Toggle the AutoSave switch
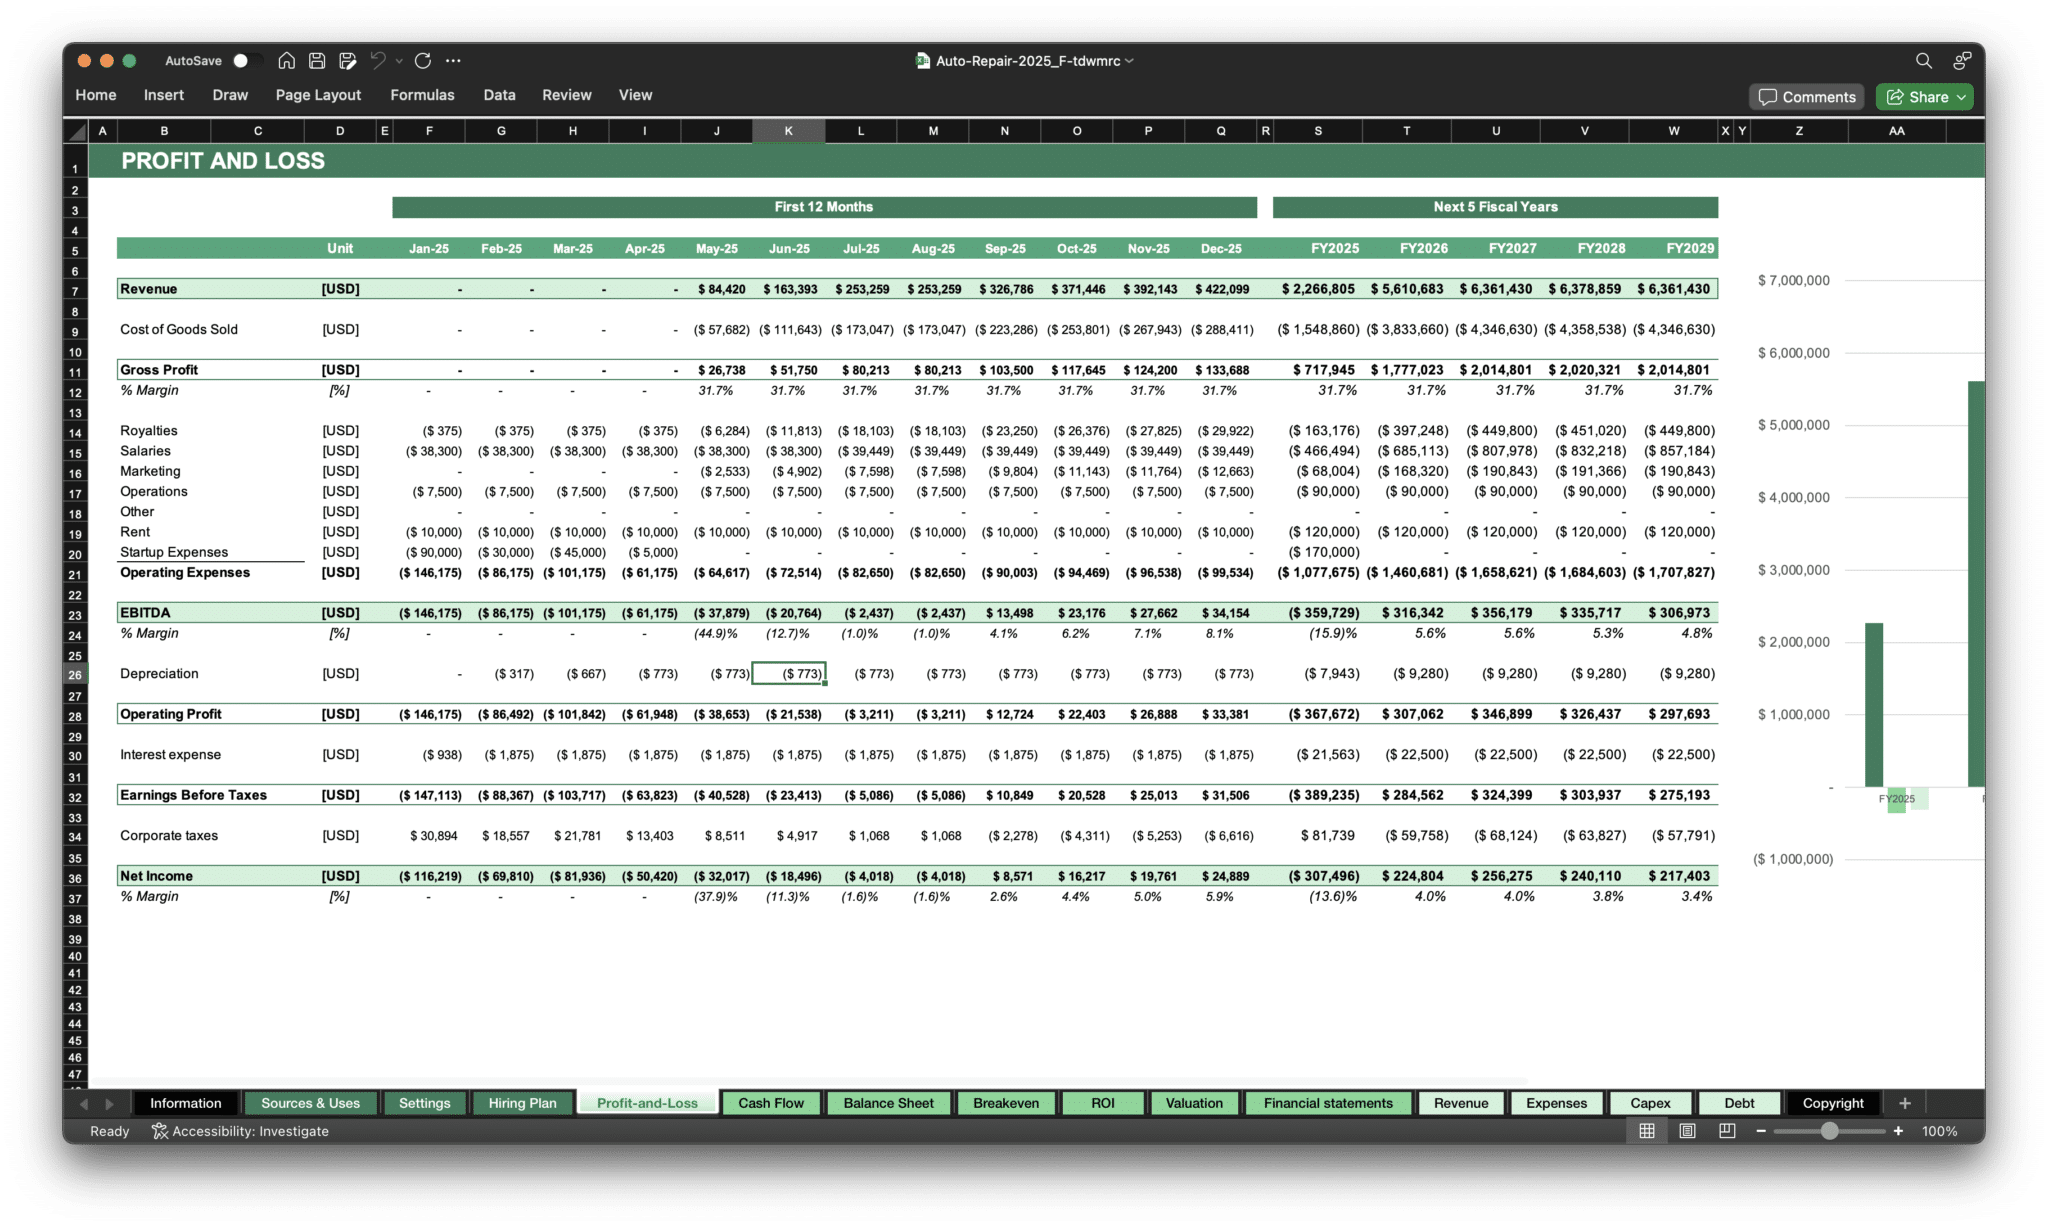The width and height of the screenshot is (2048, 1227). [246, 61]
